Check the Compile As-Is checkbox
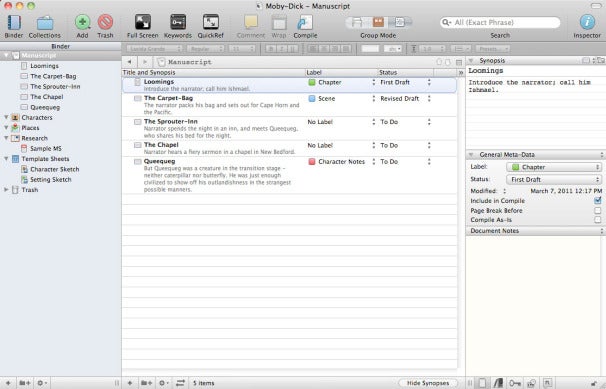This screenshot has height=389, width=606. pyautogui.click(x=597, y=220)
